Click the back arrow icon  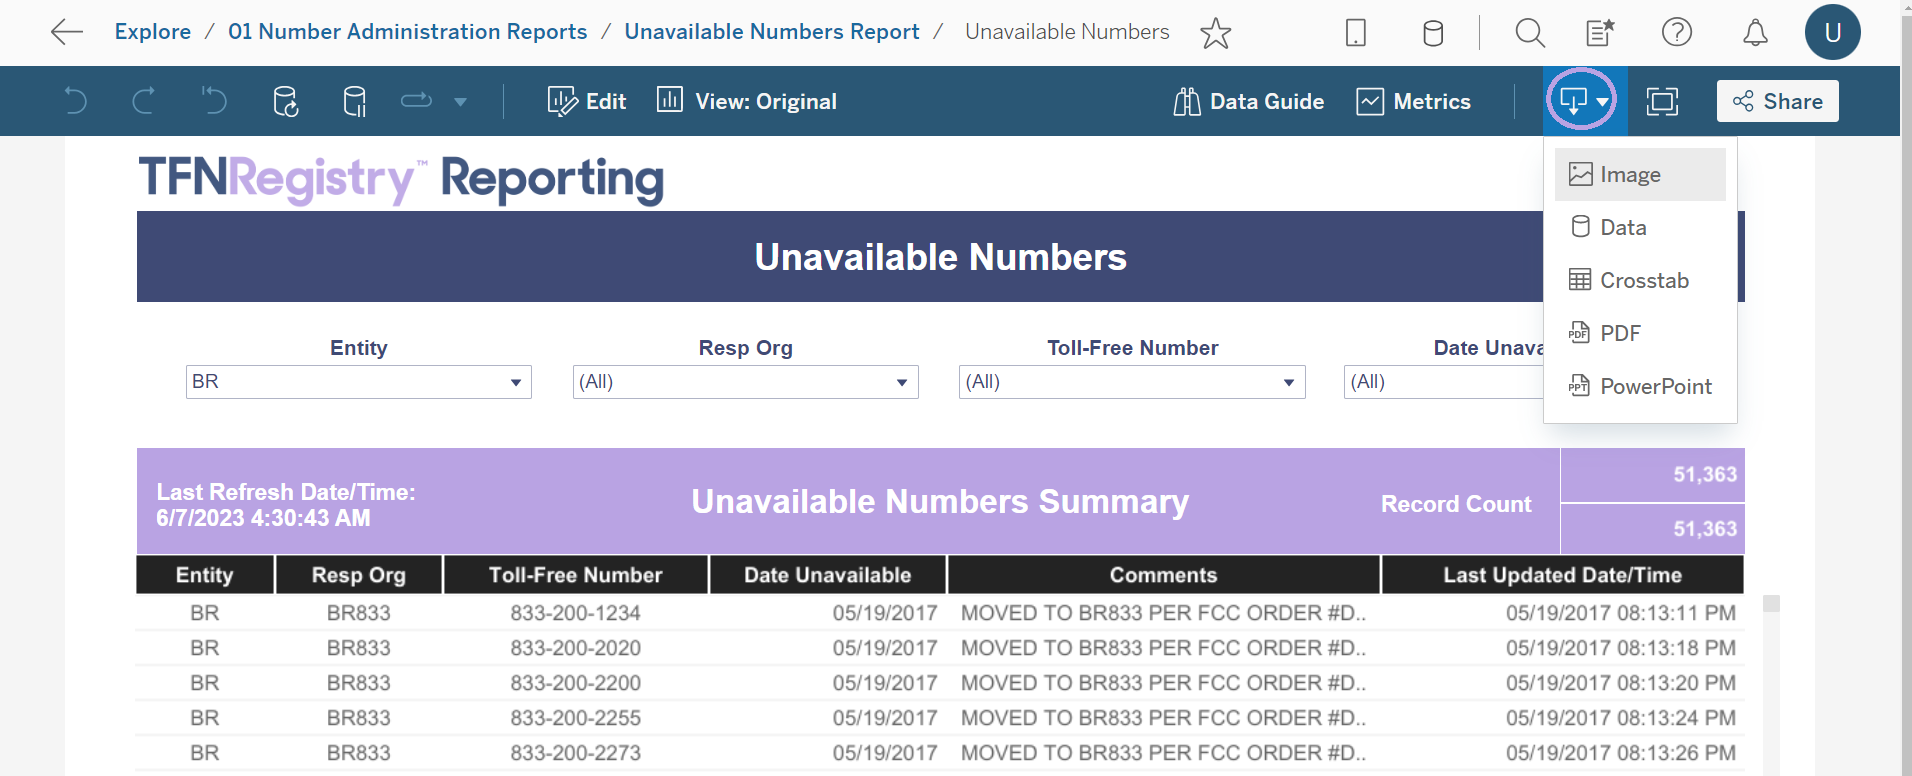point(67,32)
